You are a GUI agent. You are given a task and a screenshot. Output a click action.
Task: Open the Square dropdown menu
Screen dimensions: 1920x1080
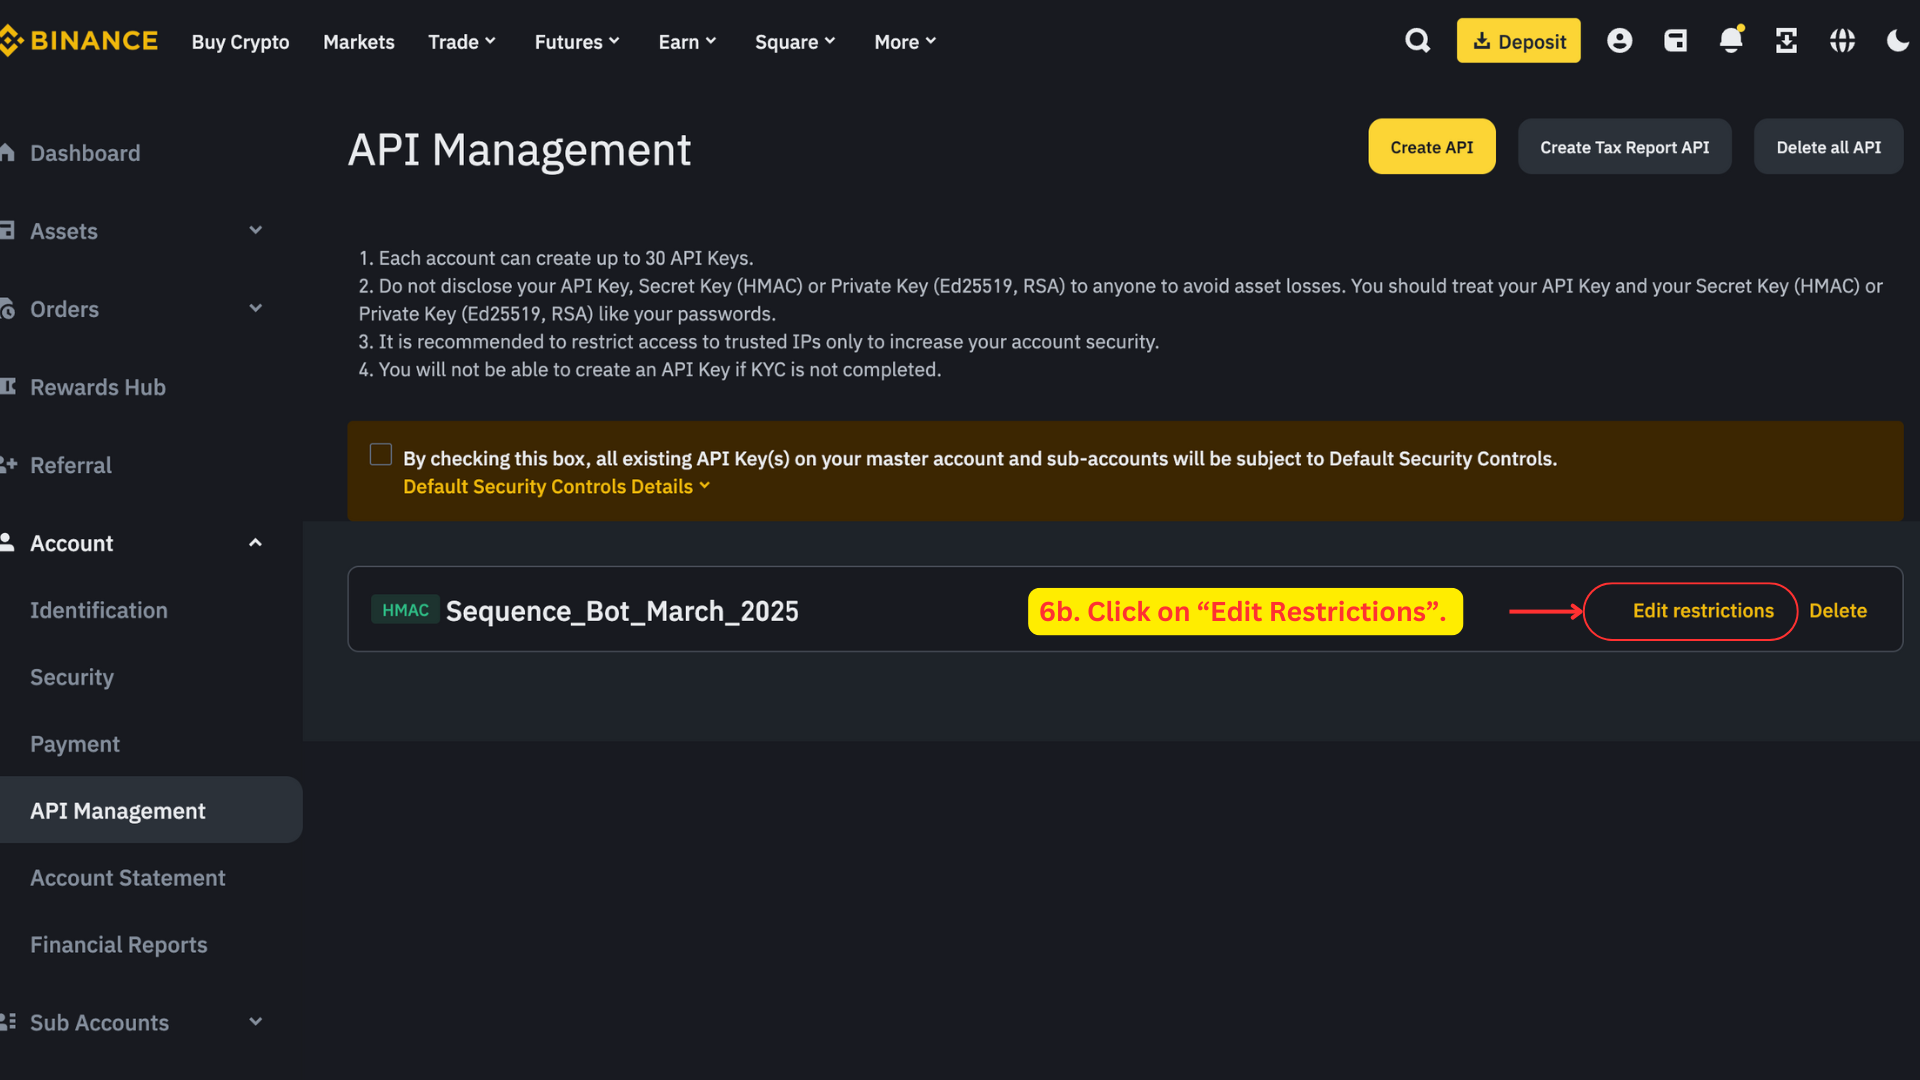tap(795, 42)
